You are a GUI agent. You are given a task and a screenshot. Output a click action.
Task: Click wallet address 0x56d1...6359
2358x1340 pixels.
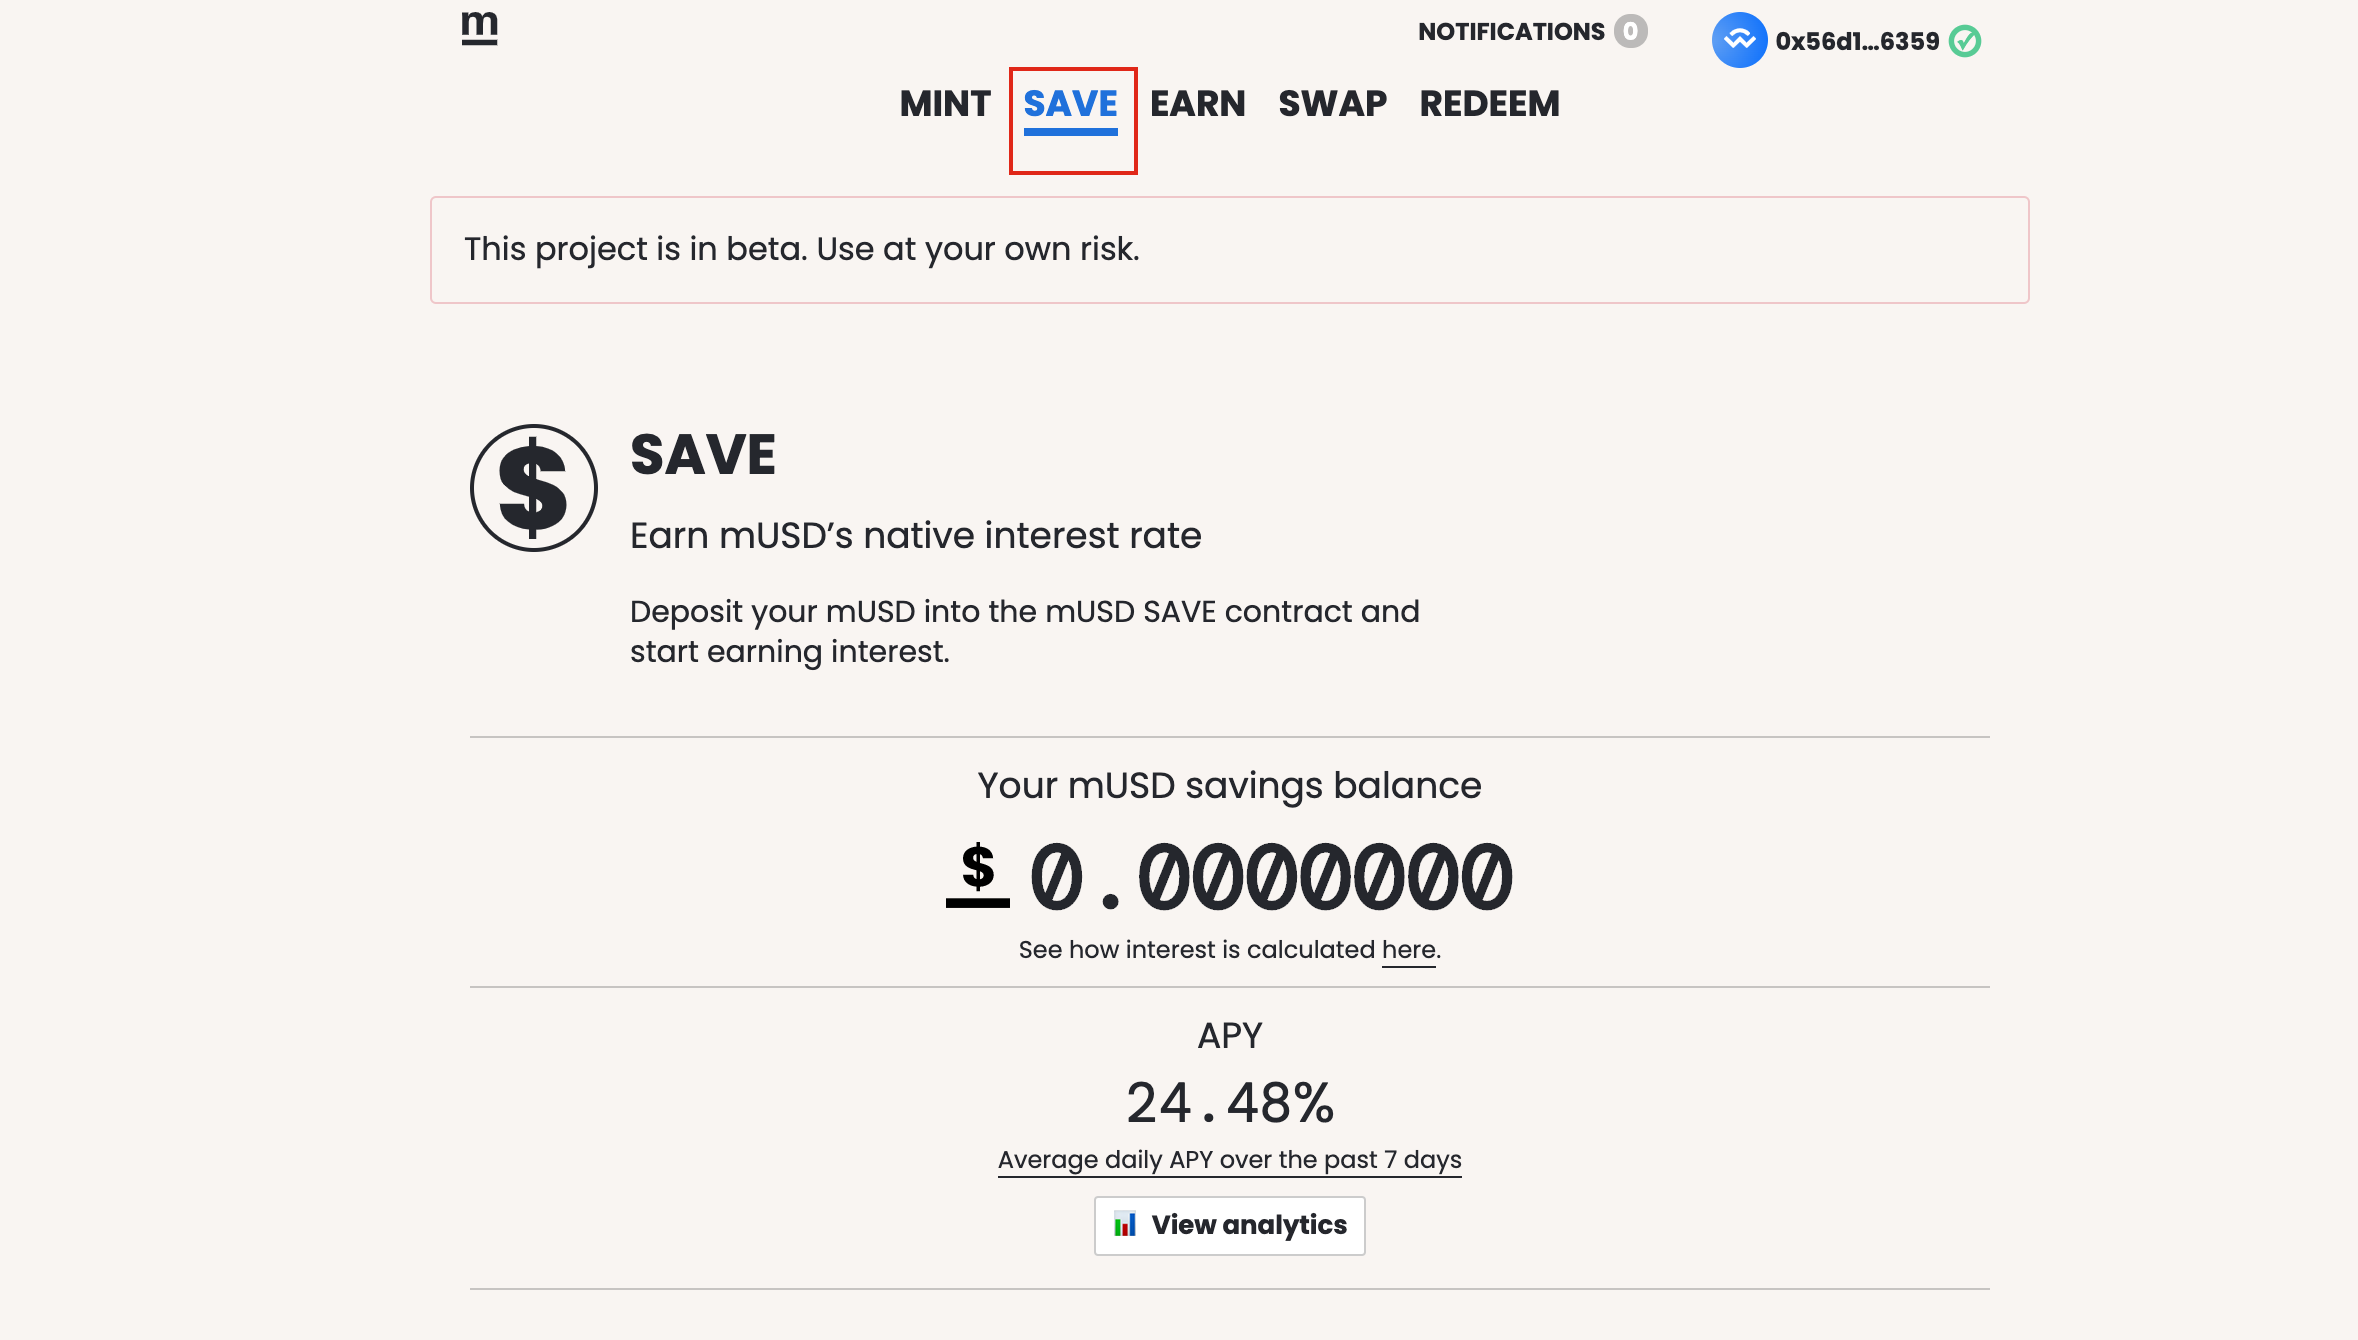pos(1857,41)
